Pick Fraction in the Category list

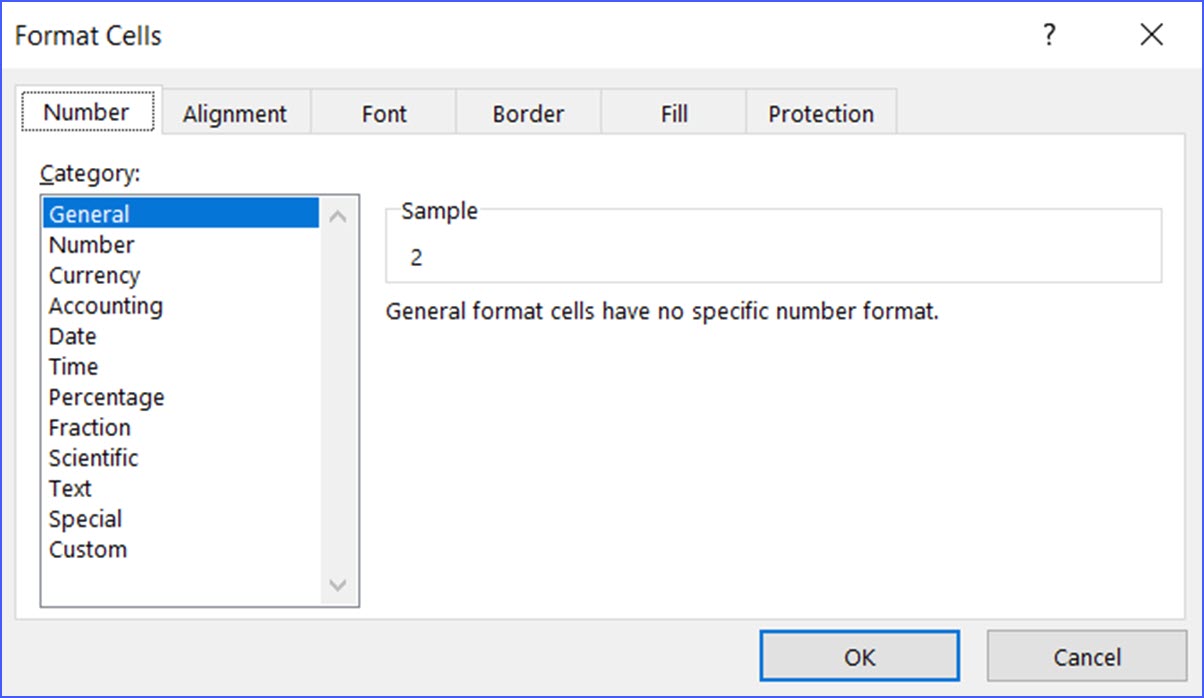(89, 428)
